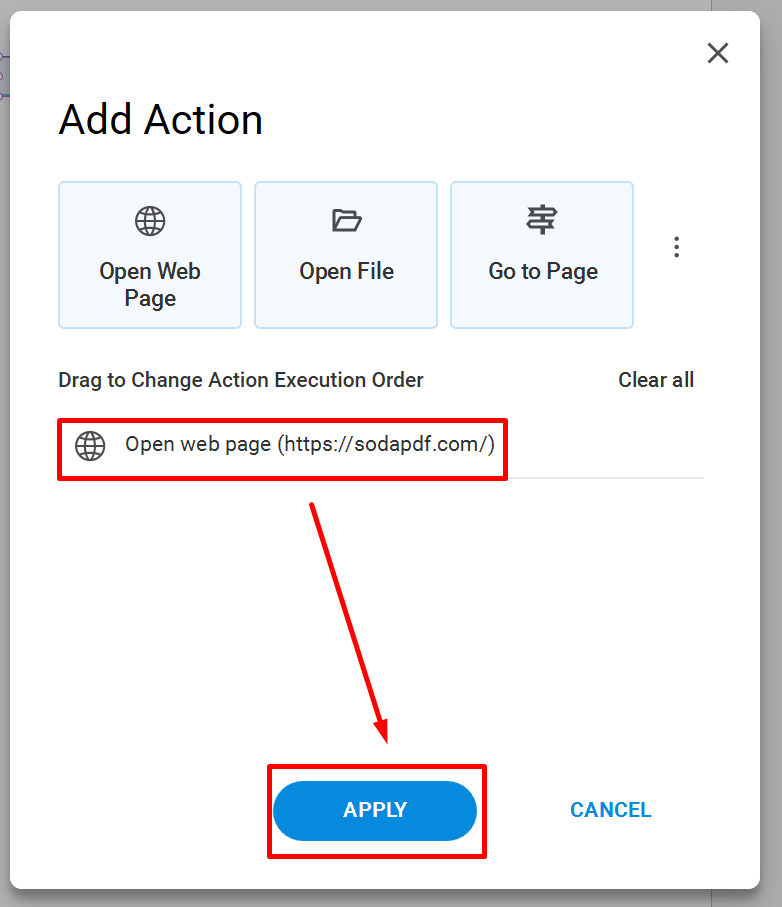Click the blank list area above the Apply button
This screenshot has width=782, height=907.
tap(381, 619)
